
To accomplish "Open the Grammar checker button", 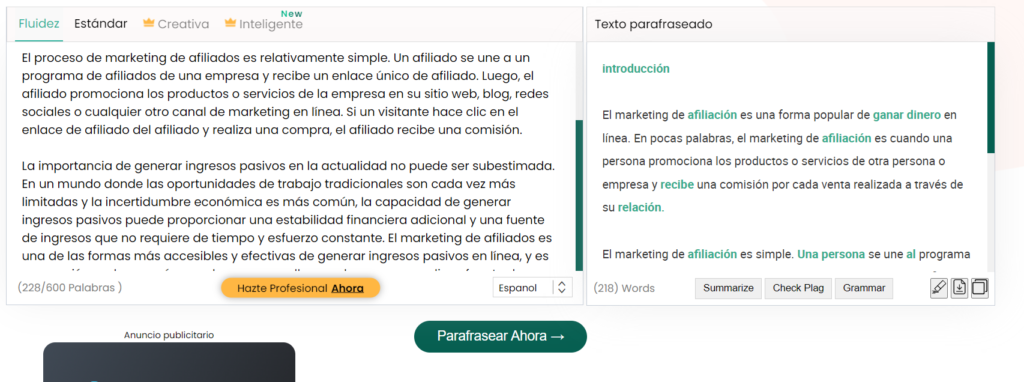I will [864, 288].
